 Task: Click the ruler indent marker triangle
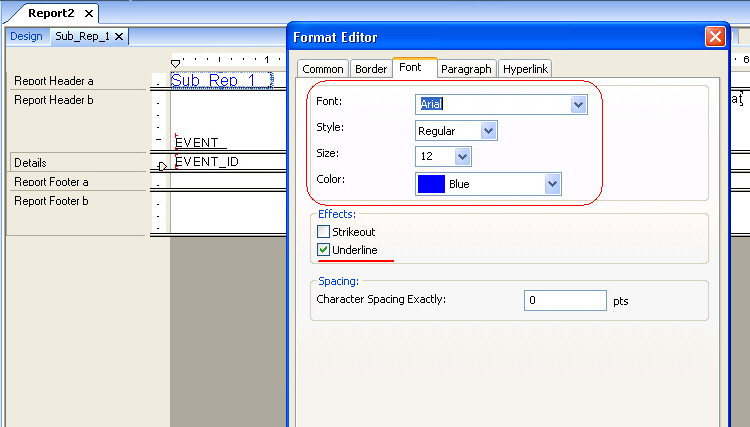point(176,63)
